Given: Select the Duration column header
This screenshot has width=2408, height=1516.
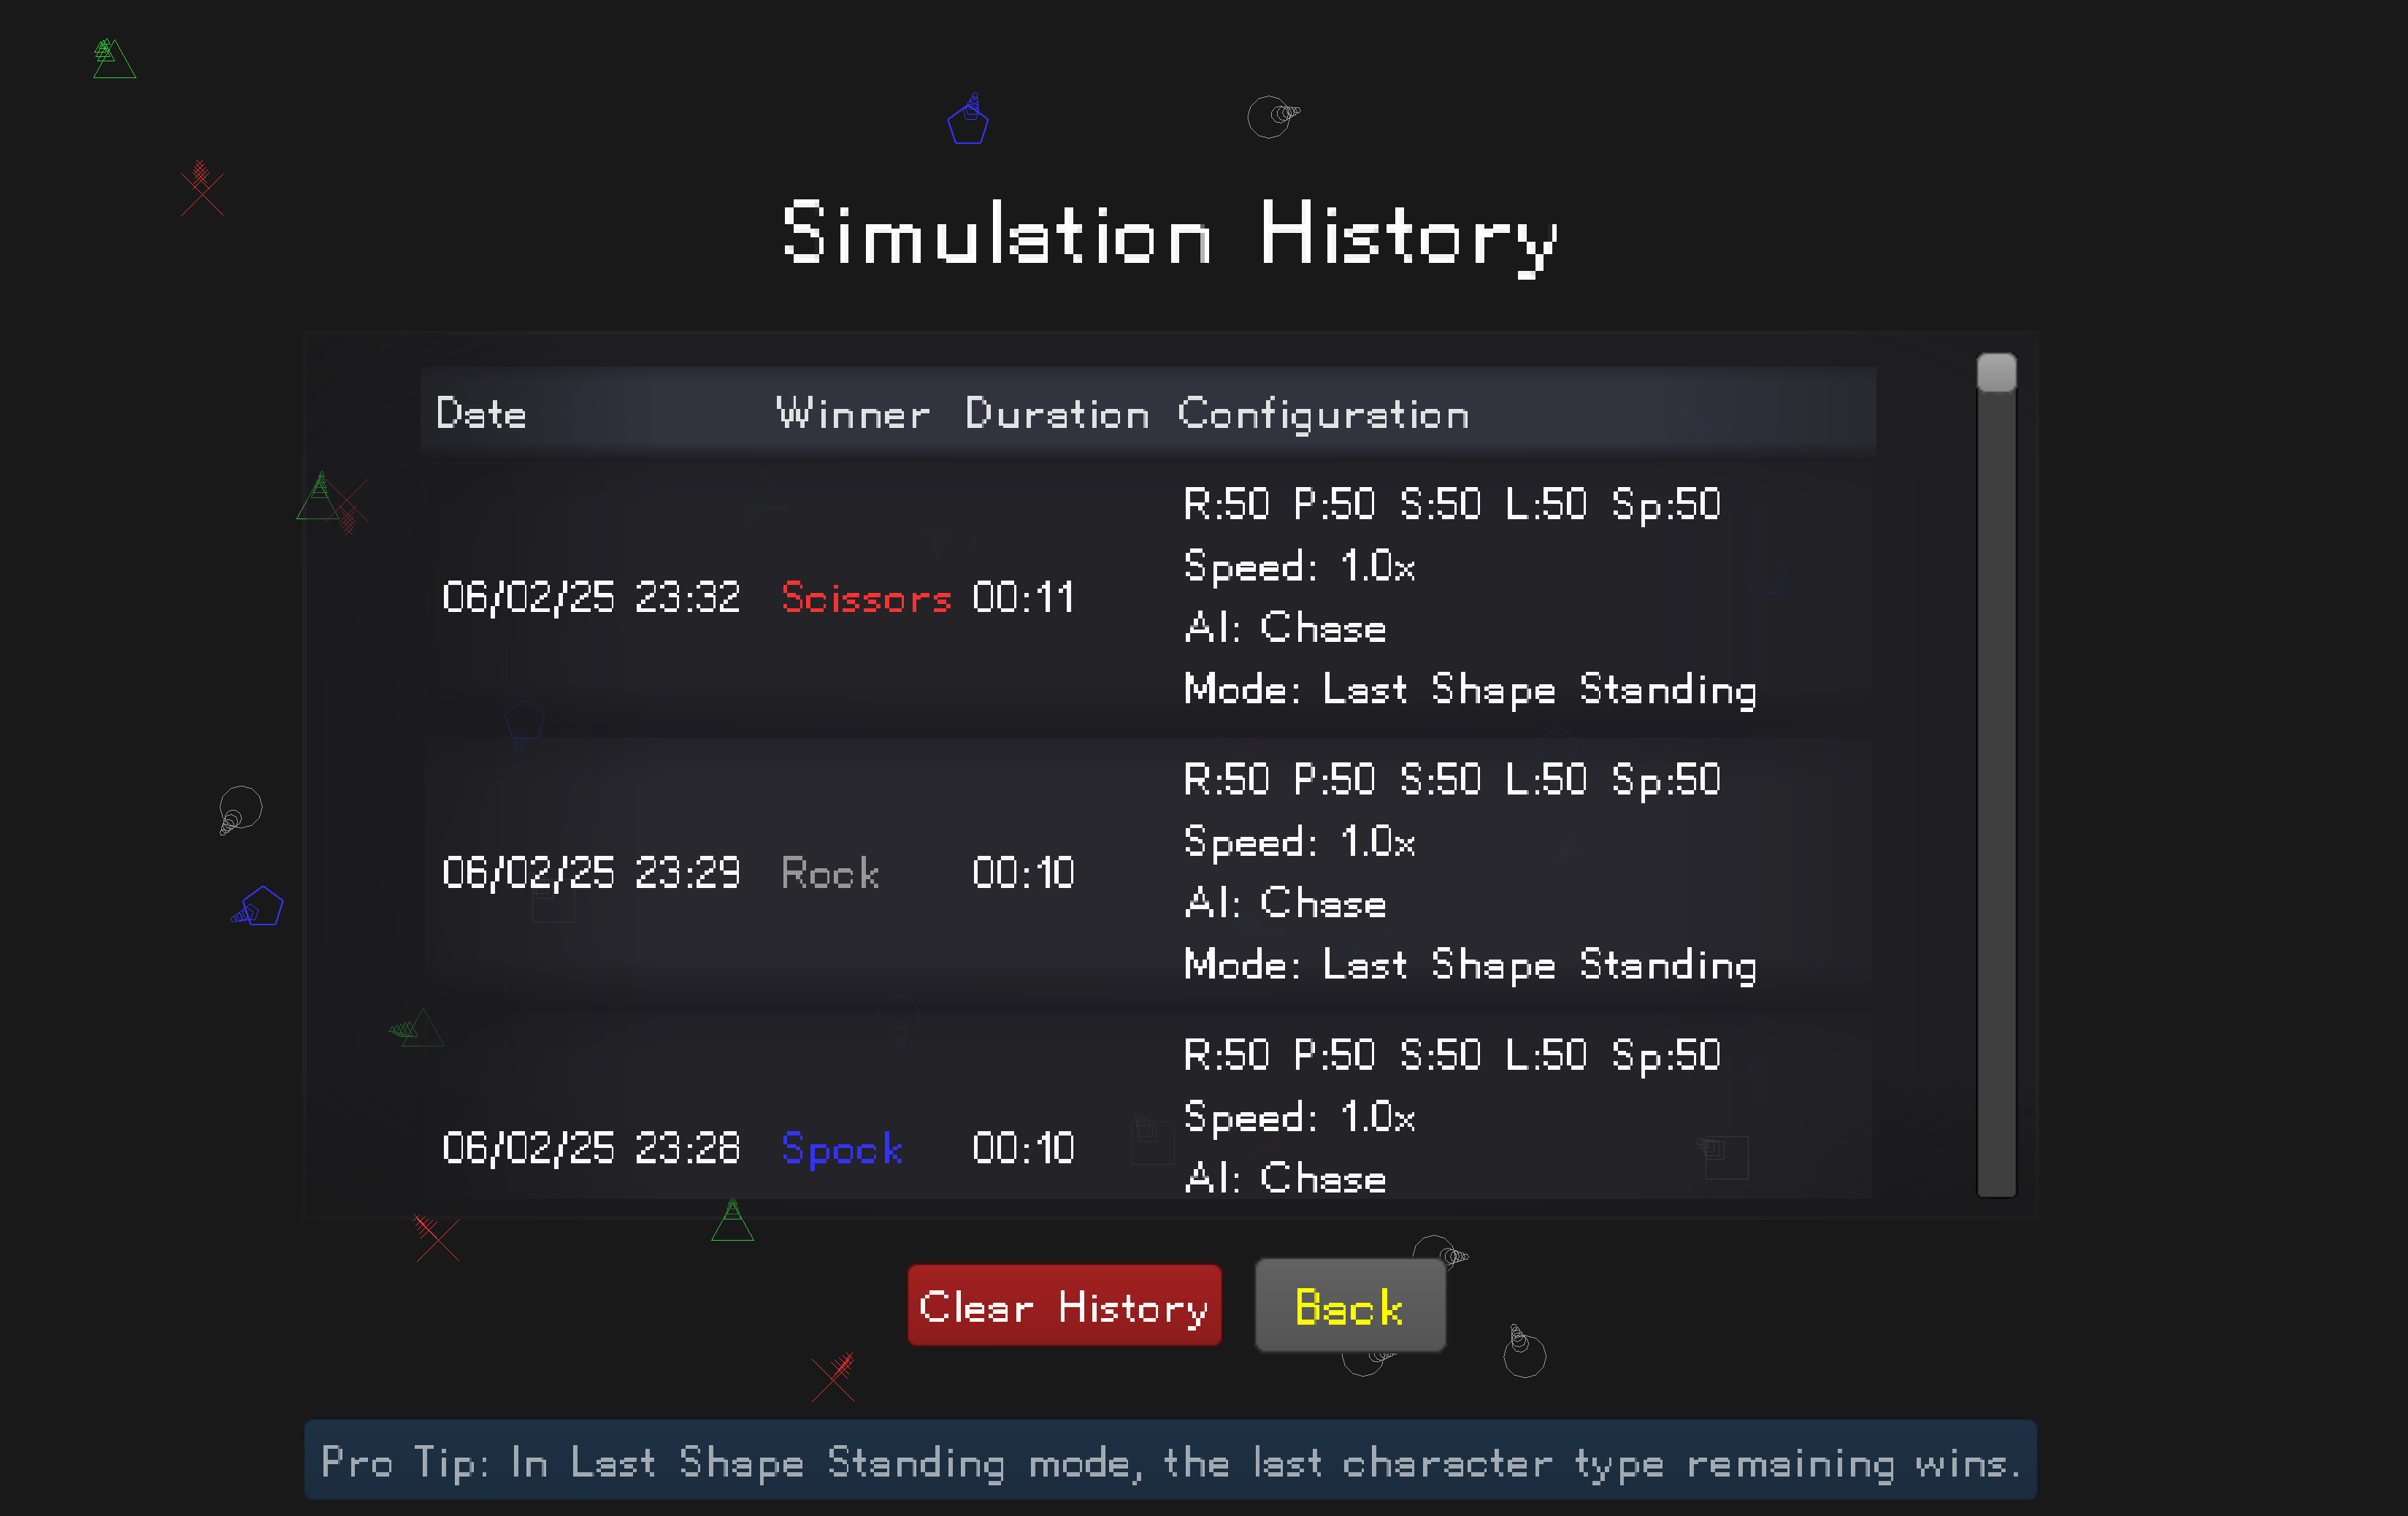Looking at the screenshot, I should tap(1057, 414).
